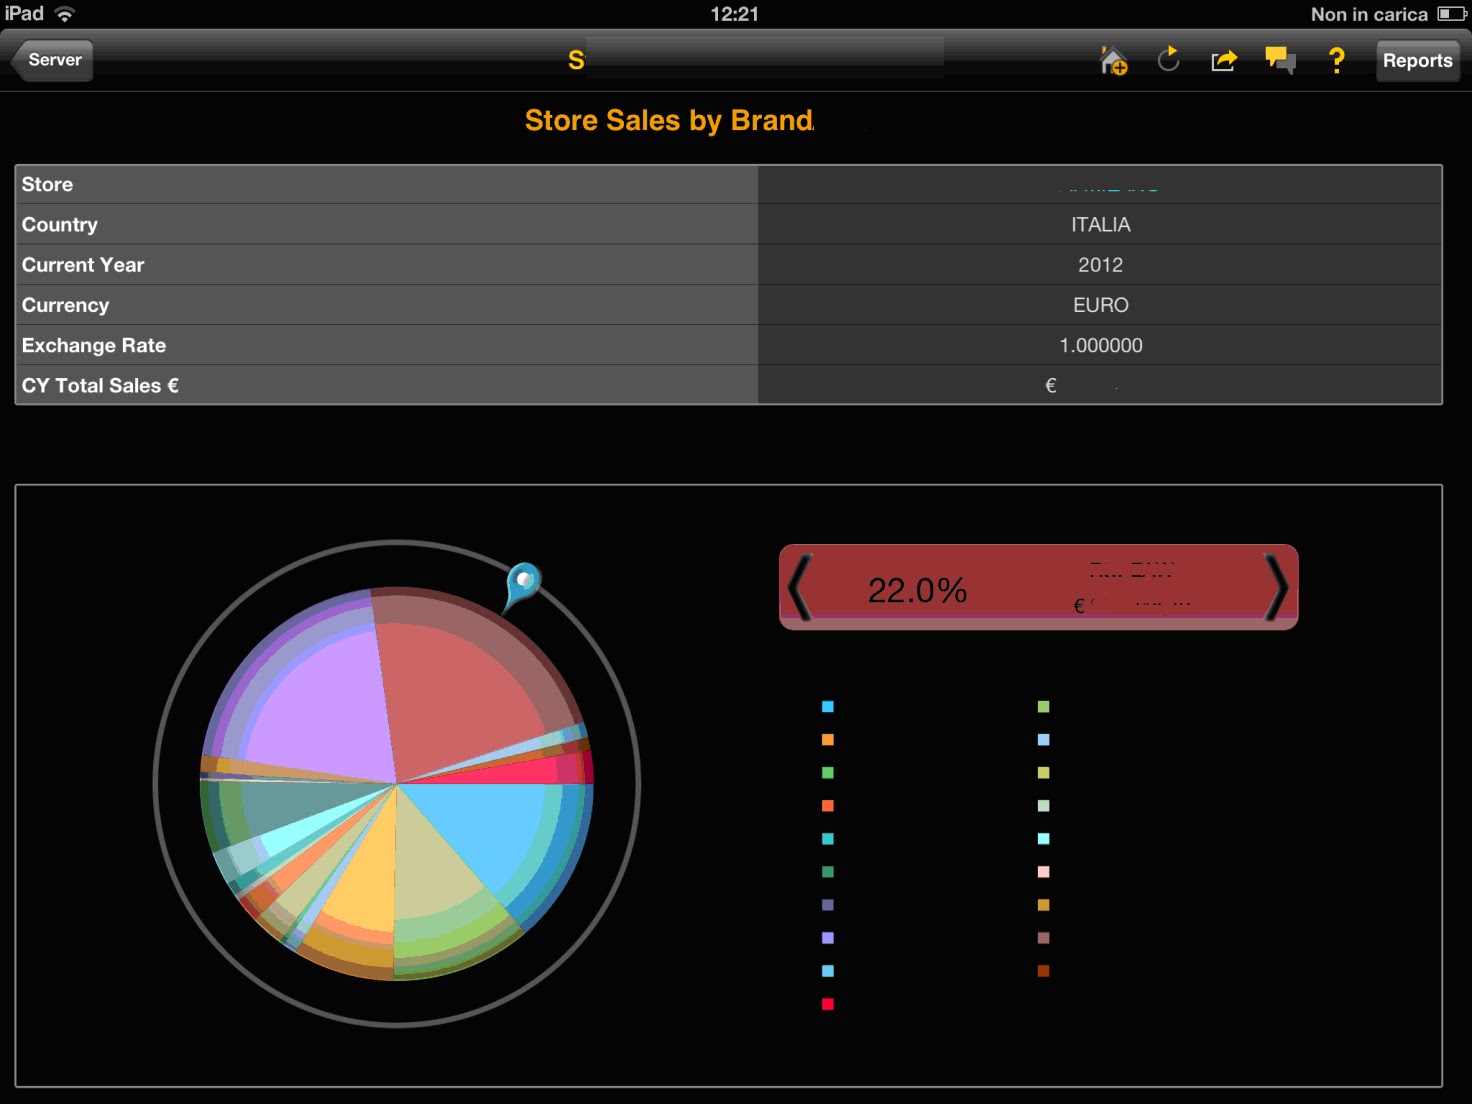Tap the add-to-home icon in the toolbar
The height and width of the screenshot is (1104, 1472).
(1113, 61)
